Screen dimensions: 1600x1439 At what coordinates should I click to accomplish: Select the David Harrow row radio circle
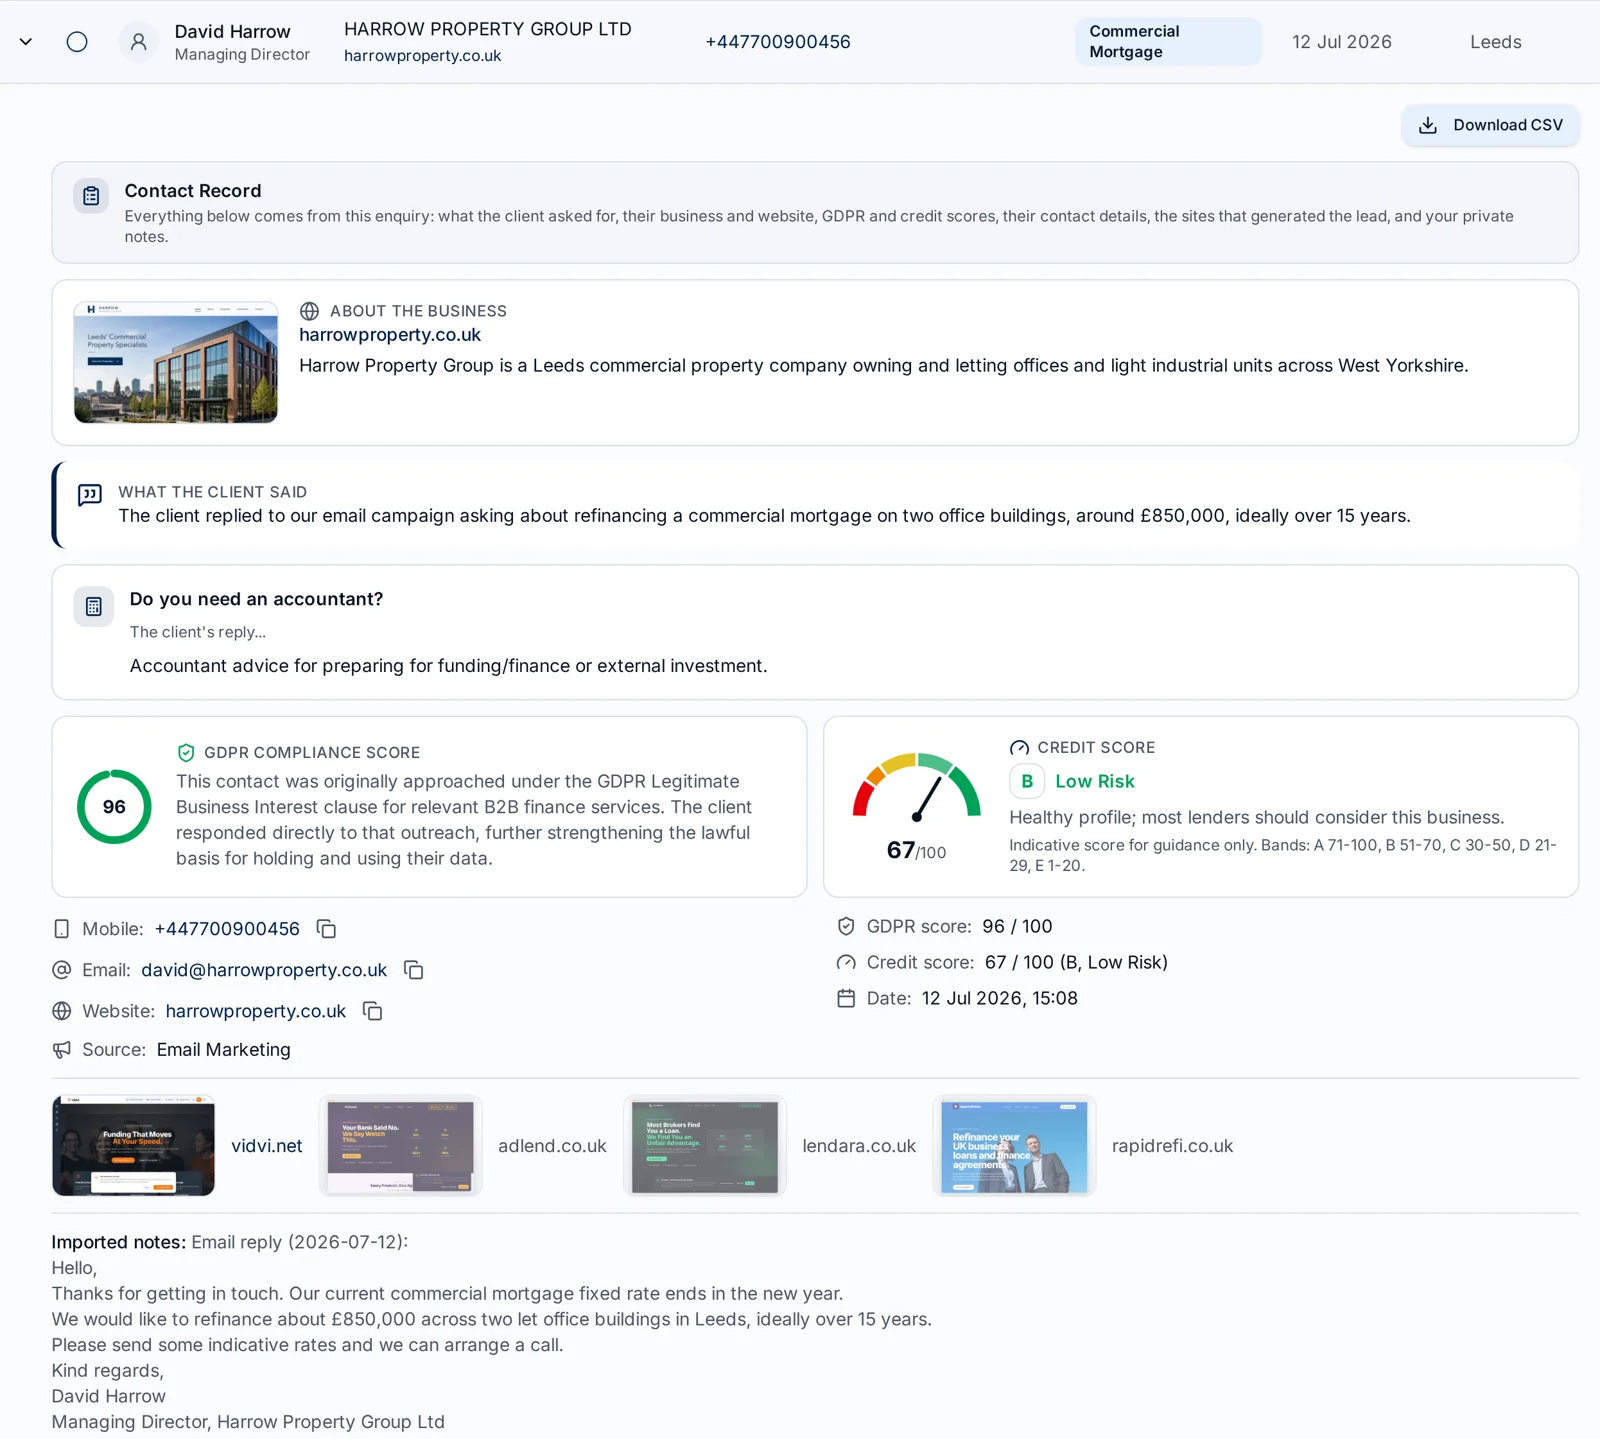(77, 42)
